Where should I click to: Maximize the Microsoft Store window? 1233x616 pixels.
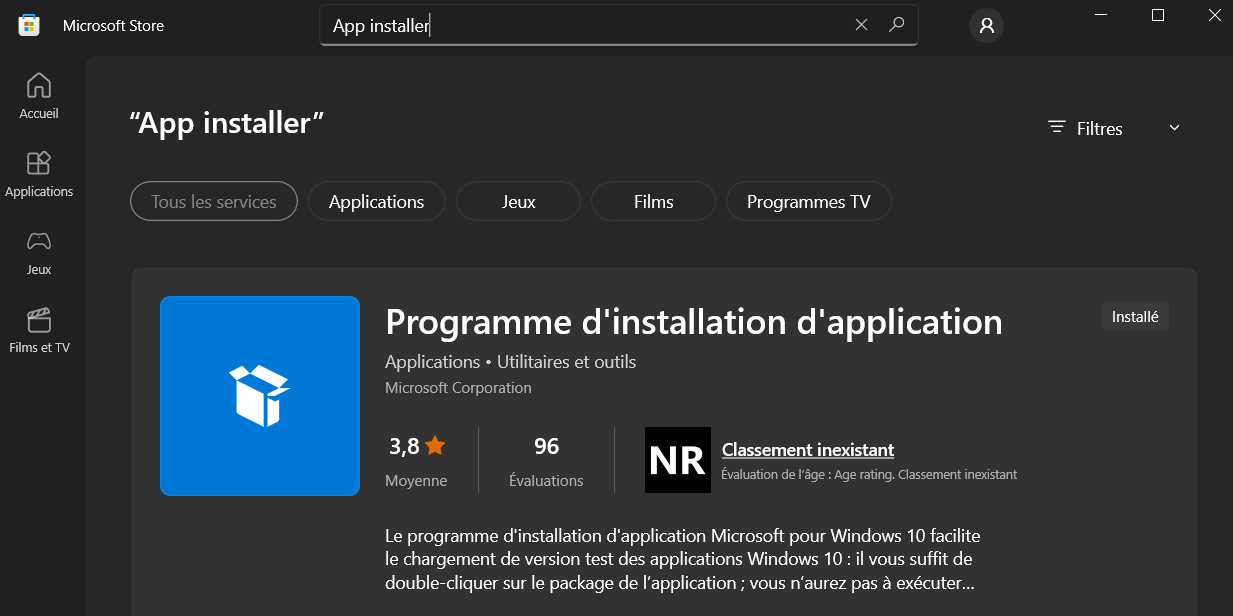pyautogui.click(x=1157, y=15)
